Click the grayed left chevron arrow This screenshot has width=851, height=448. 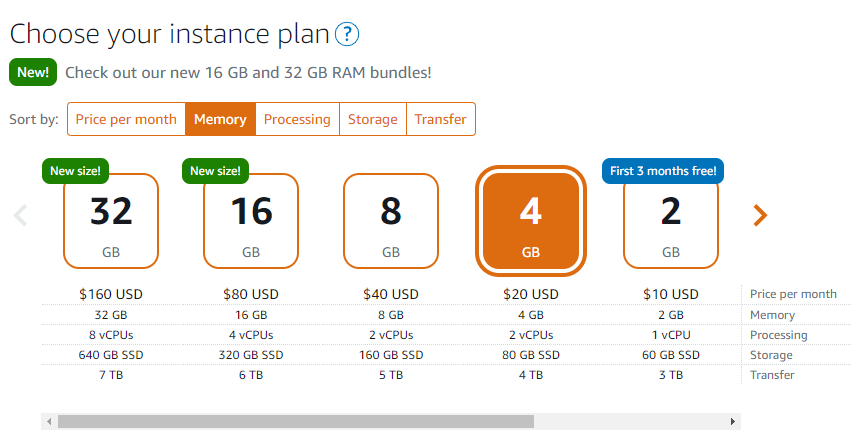(20, 215)
